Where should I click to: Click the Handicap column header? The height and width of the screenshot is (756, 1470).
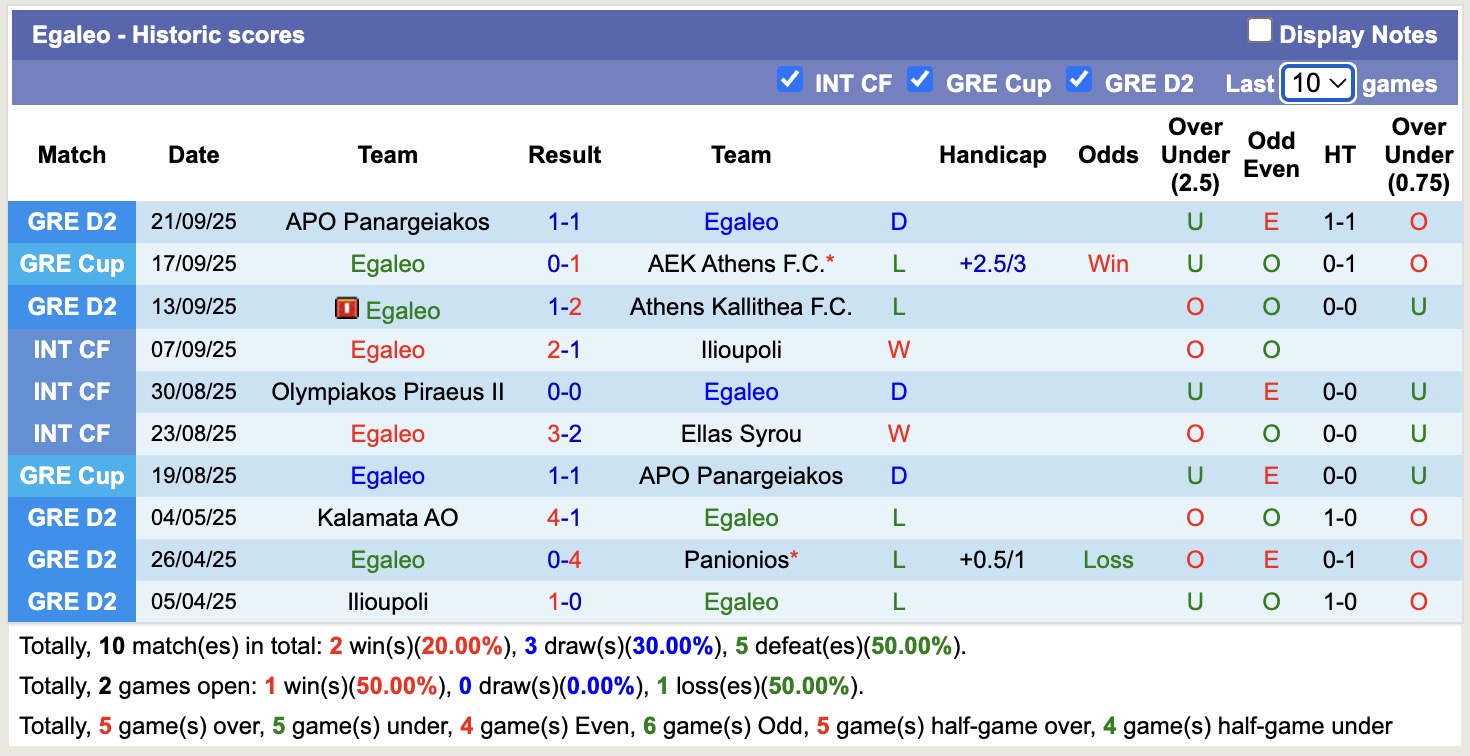click(x=992, y=155)
